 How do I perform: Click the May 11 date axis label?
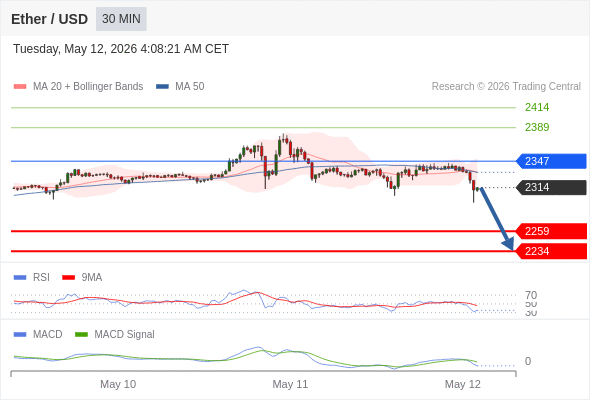tap(290, 384)
